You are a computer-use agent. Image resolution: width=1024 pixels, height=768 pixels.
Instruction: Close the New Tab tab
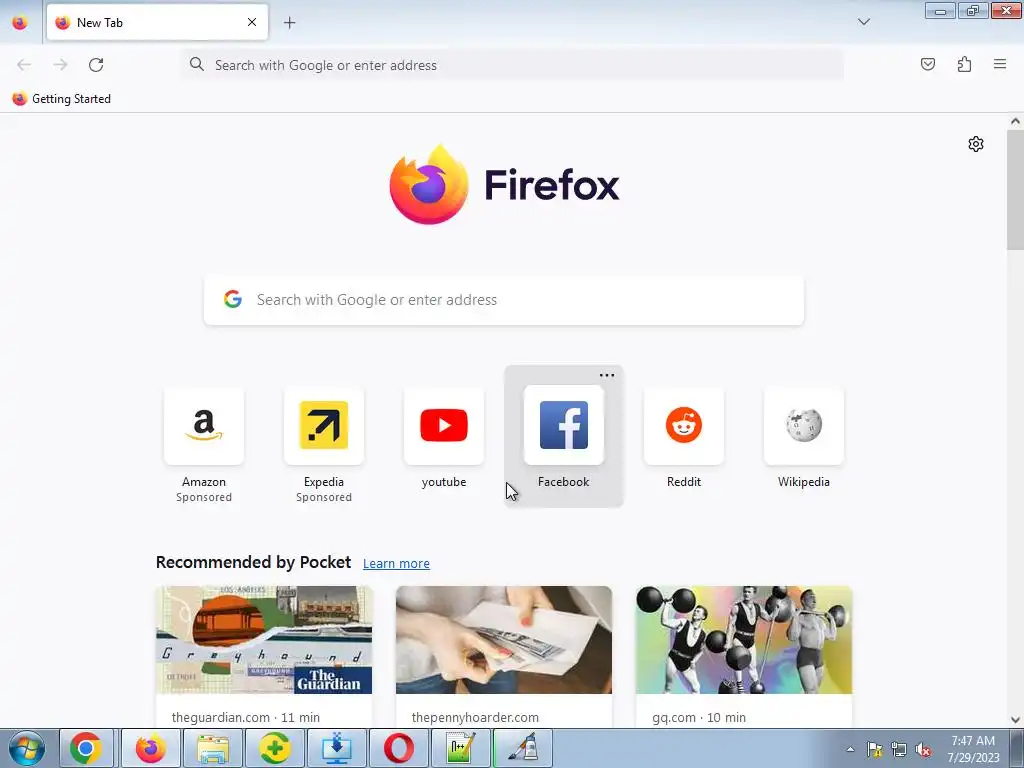click(x=252, y=22)
